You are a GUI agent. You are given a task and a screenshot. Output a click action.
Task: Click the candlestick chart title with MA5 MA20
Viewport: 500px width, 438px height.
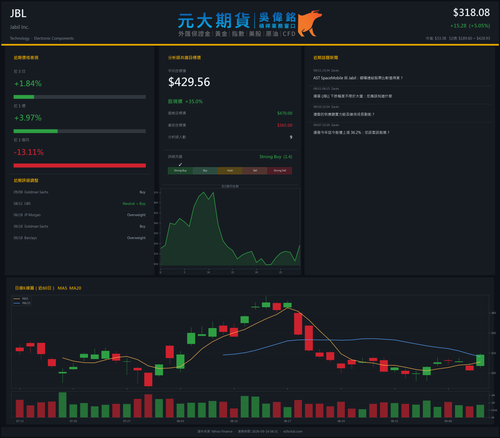click(x=48, y=288)
